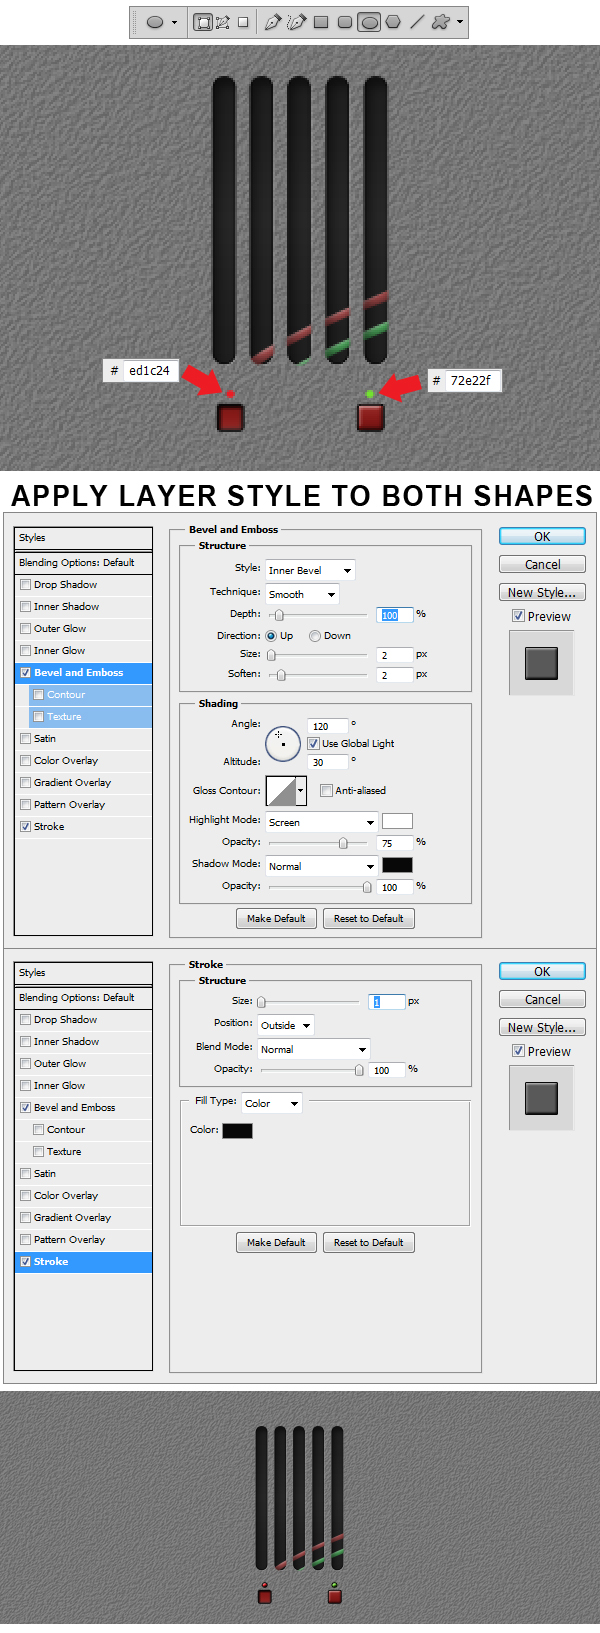Click Cancel in Bevel and Emboss dialog
This screenshot has height=1633, width=600.
coord(542,564)
